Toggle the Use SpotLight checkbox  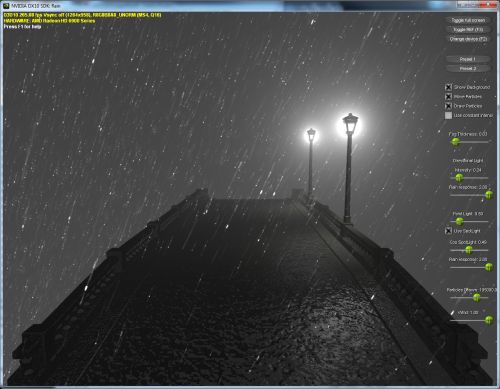pyautogui.click(x=449, y=231)
